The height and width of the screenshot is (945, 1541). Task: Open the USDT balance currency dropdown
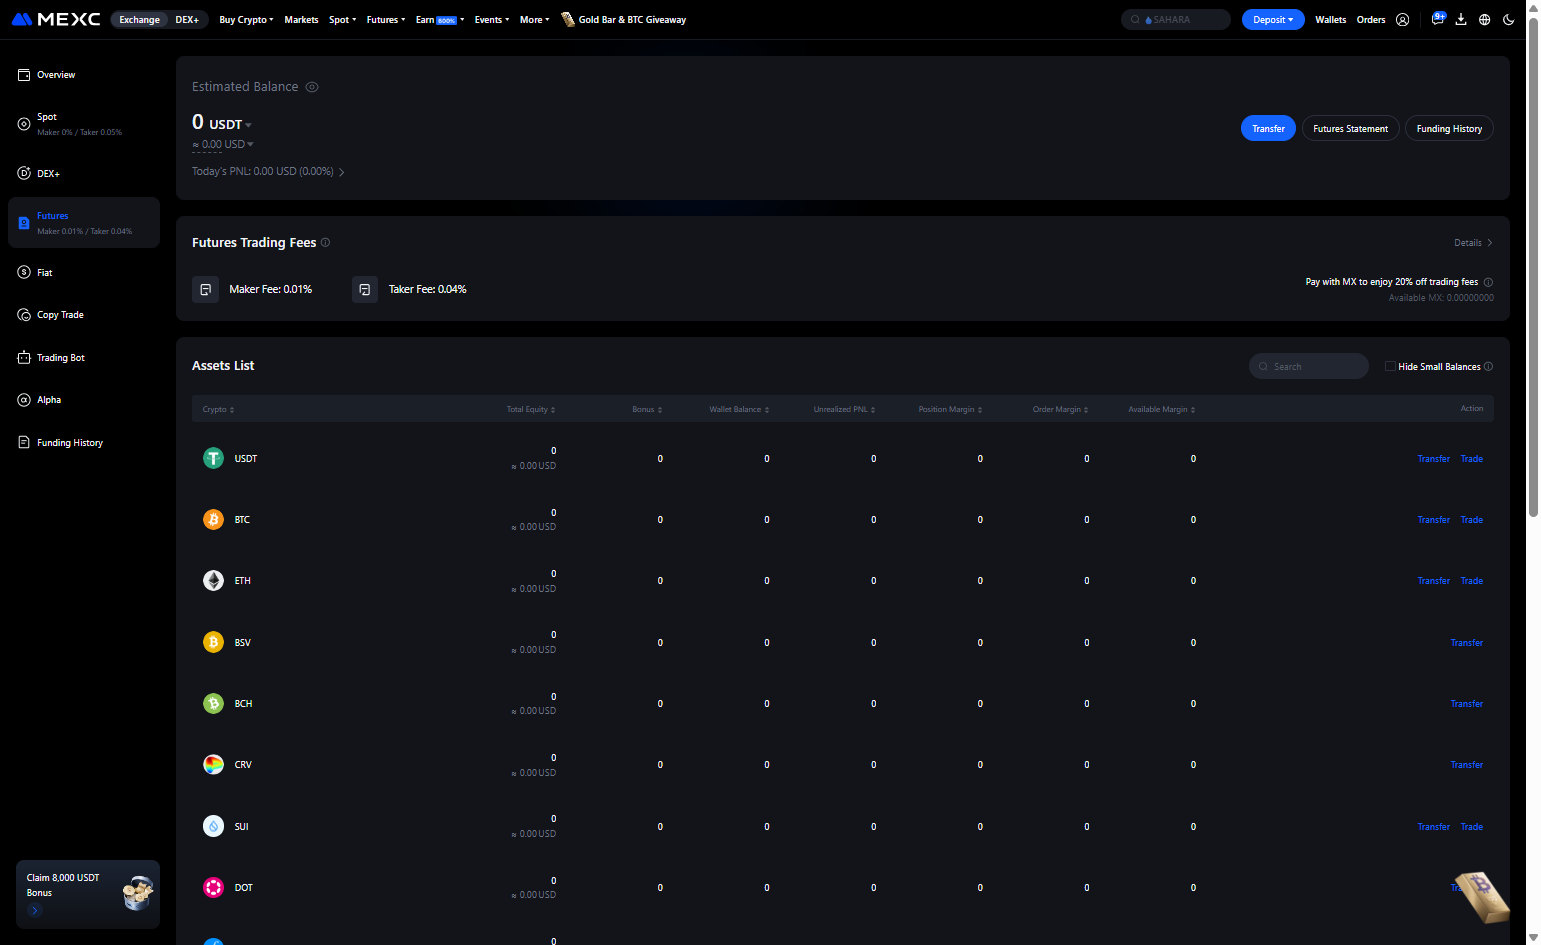click(x=230, y=125)
